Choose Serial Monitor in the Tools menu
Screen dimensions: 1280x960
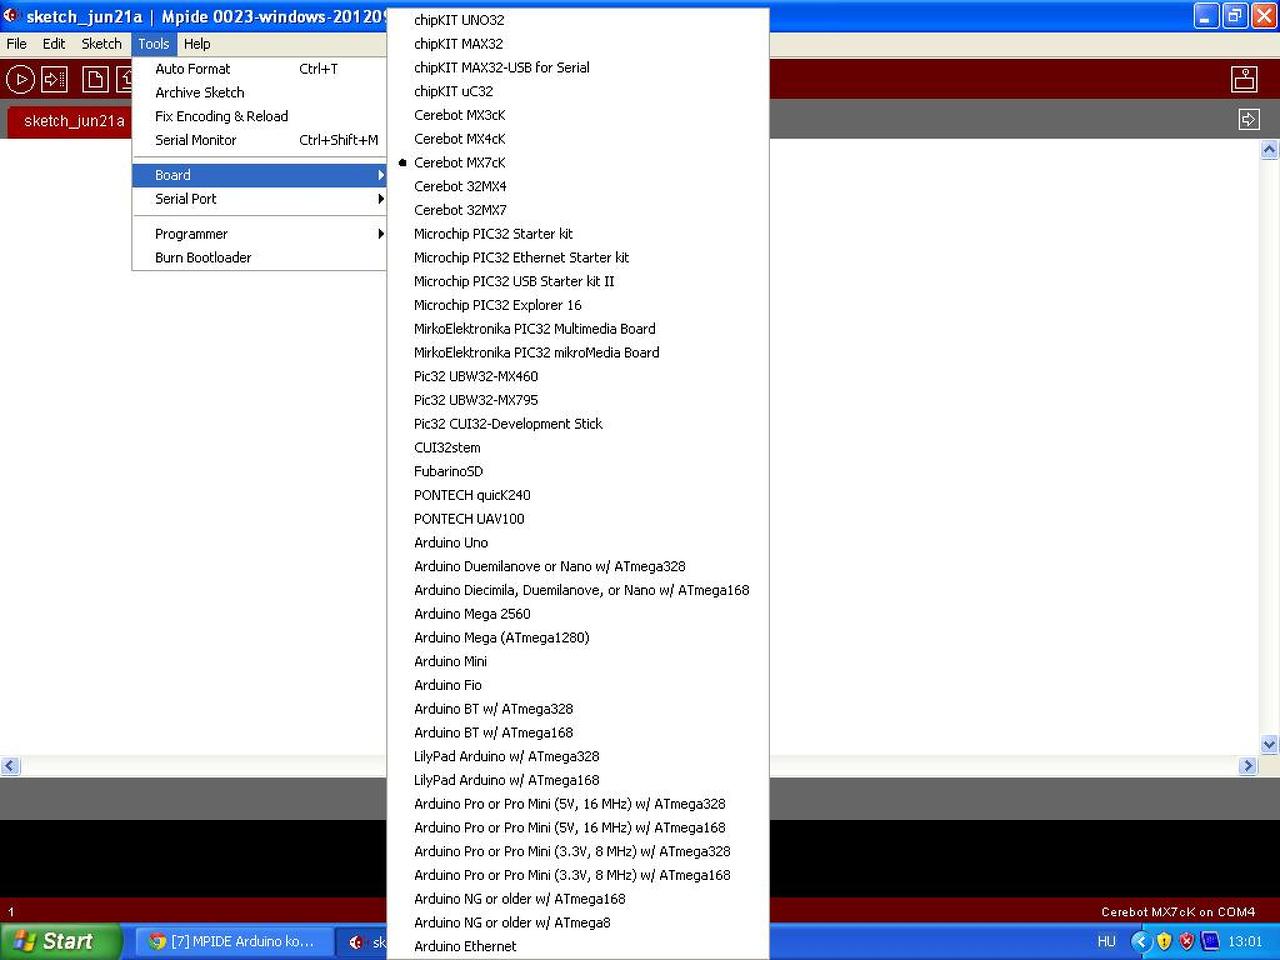(259, 140)
